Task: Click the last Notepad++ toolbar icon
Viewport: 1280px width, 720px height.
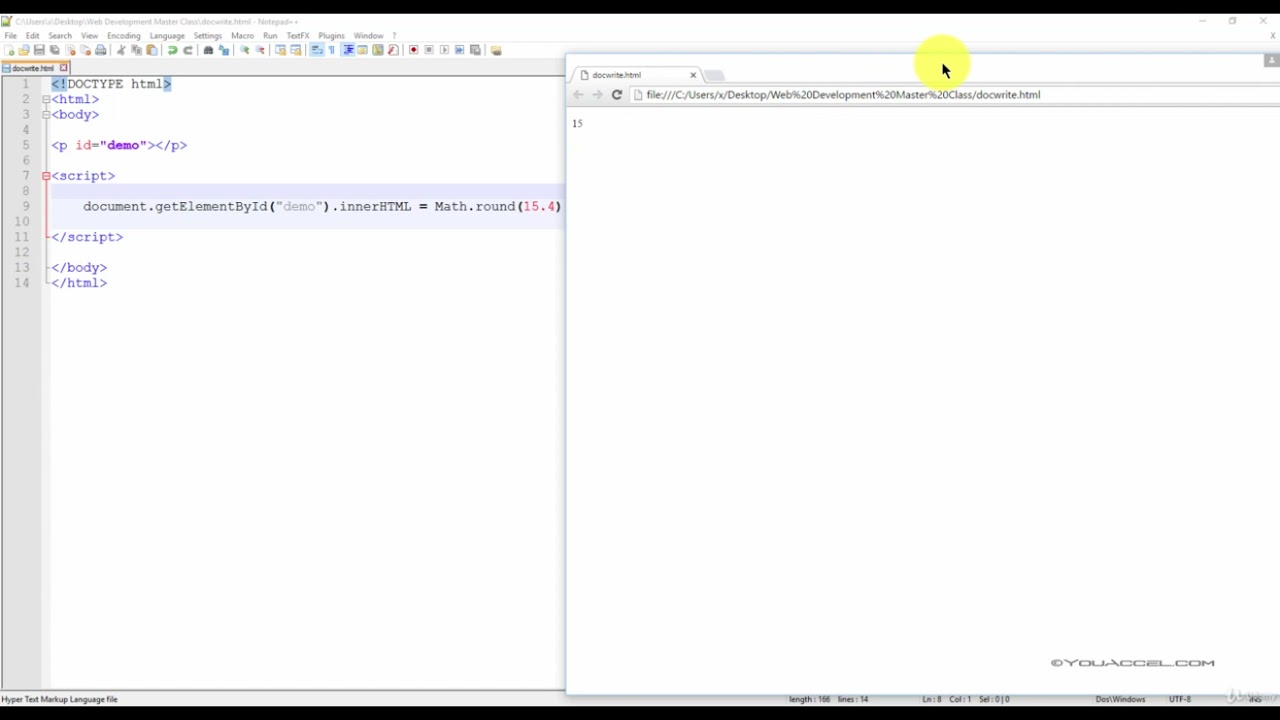Action: pos(495,50)
